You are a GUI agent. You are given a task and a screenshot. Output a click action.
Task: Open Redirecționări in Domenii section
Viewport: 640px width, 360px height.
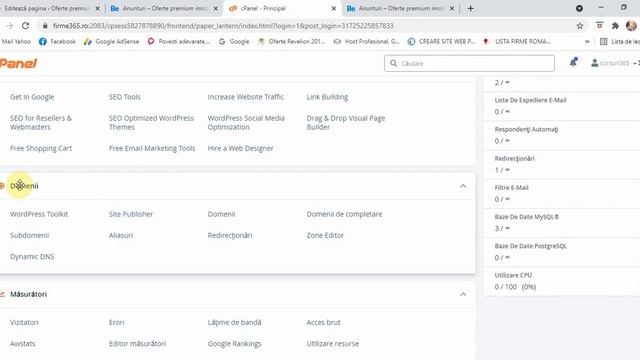pyautogui.click(x=230, y=235)
